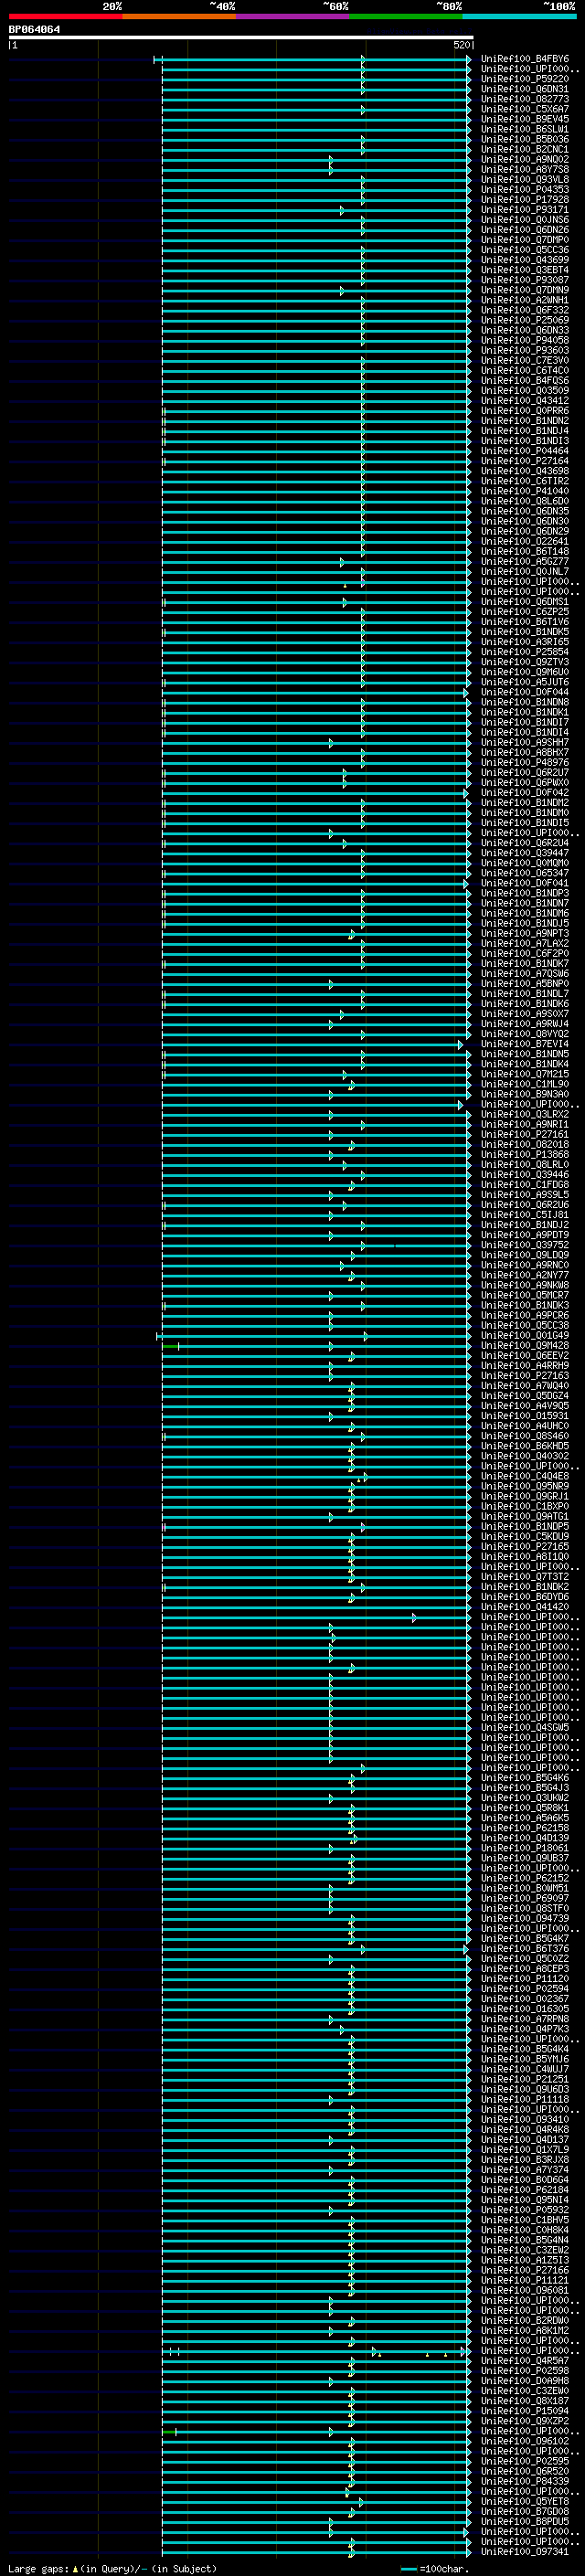
Task: Select hit label UniRef100_P13868
Action: 525,1154
